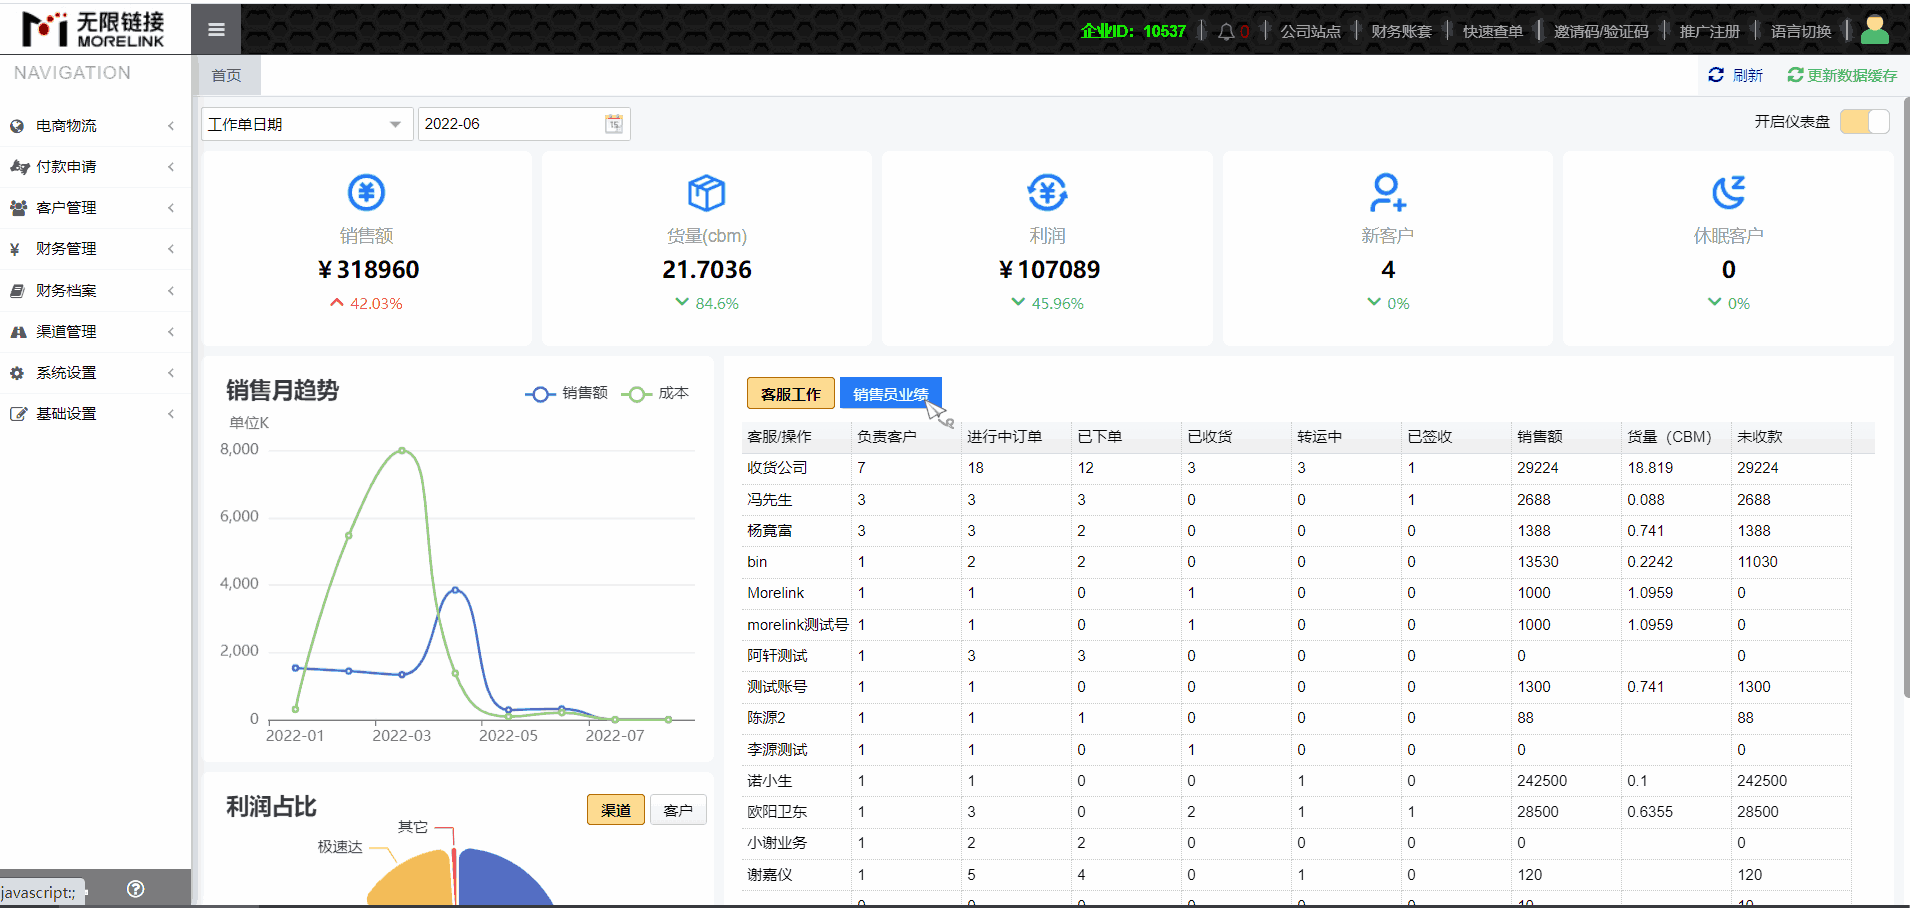Image resolution: width=1910 pixels, height=908 pixels.
Task: Open the notification bell icon
Action: pyautogui.click(x=1226, y=32)
